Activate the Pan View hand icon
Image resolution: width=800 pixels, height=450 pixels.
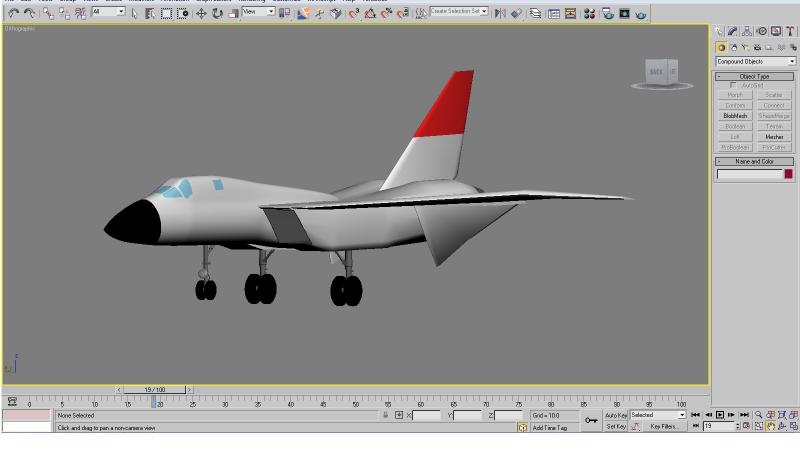[x=771, y=426]
